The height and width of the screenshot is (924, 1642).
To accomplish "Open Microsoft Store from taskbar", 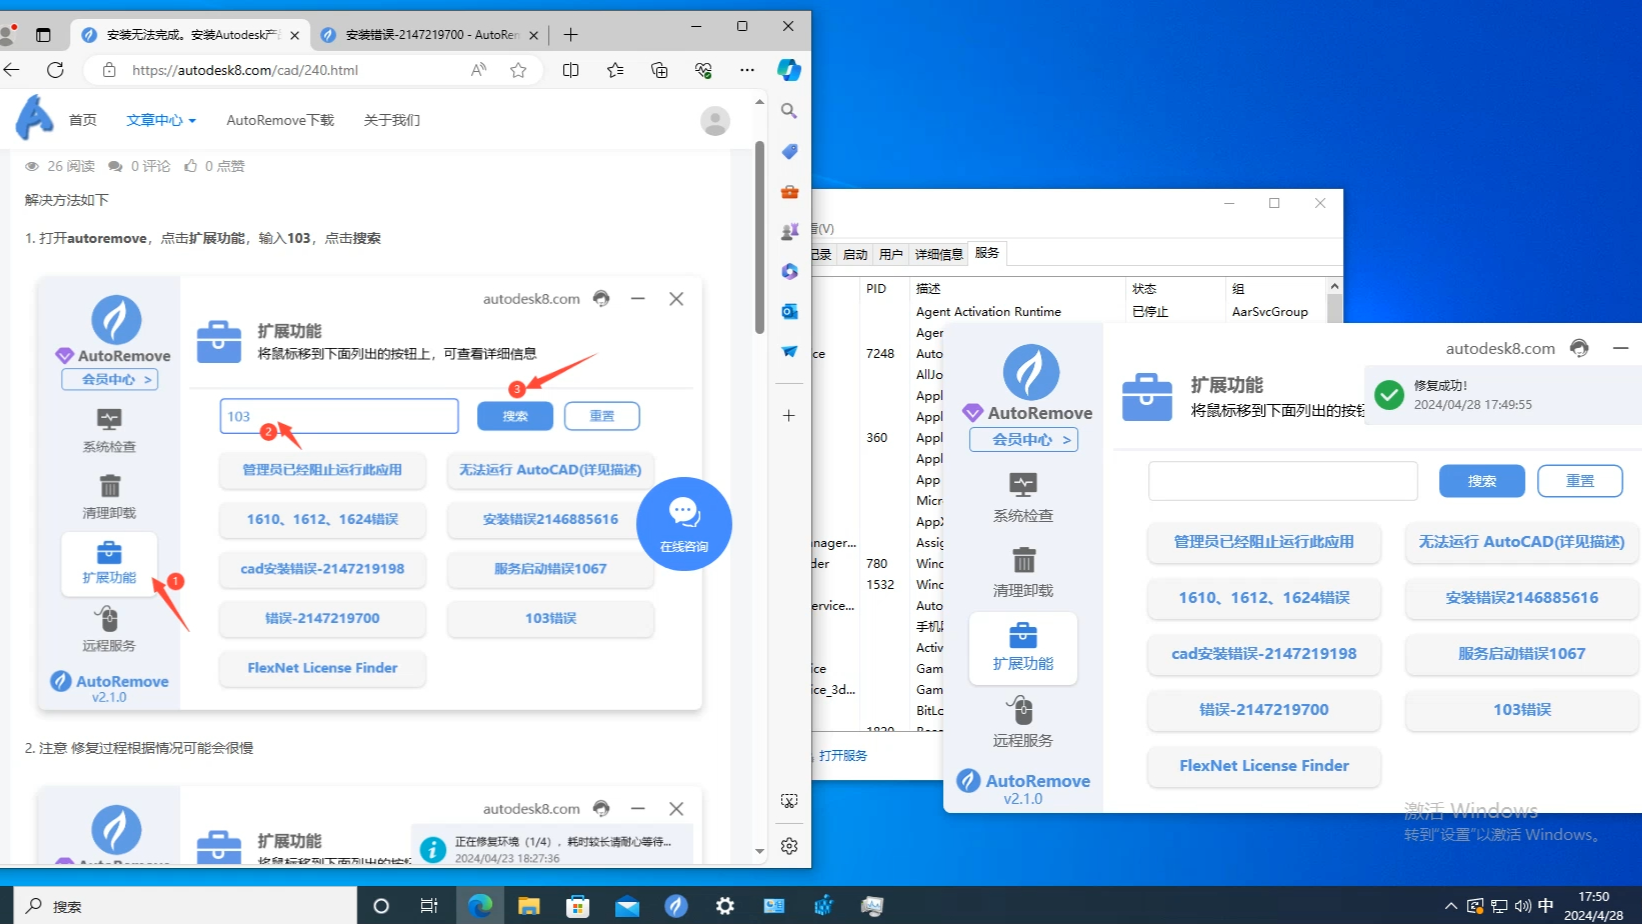I will [578, 906].
